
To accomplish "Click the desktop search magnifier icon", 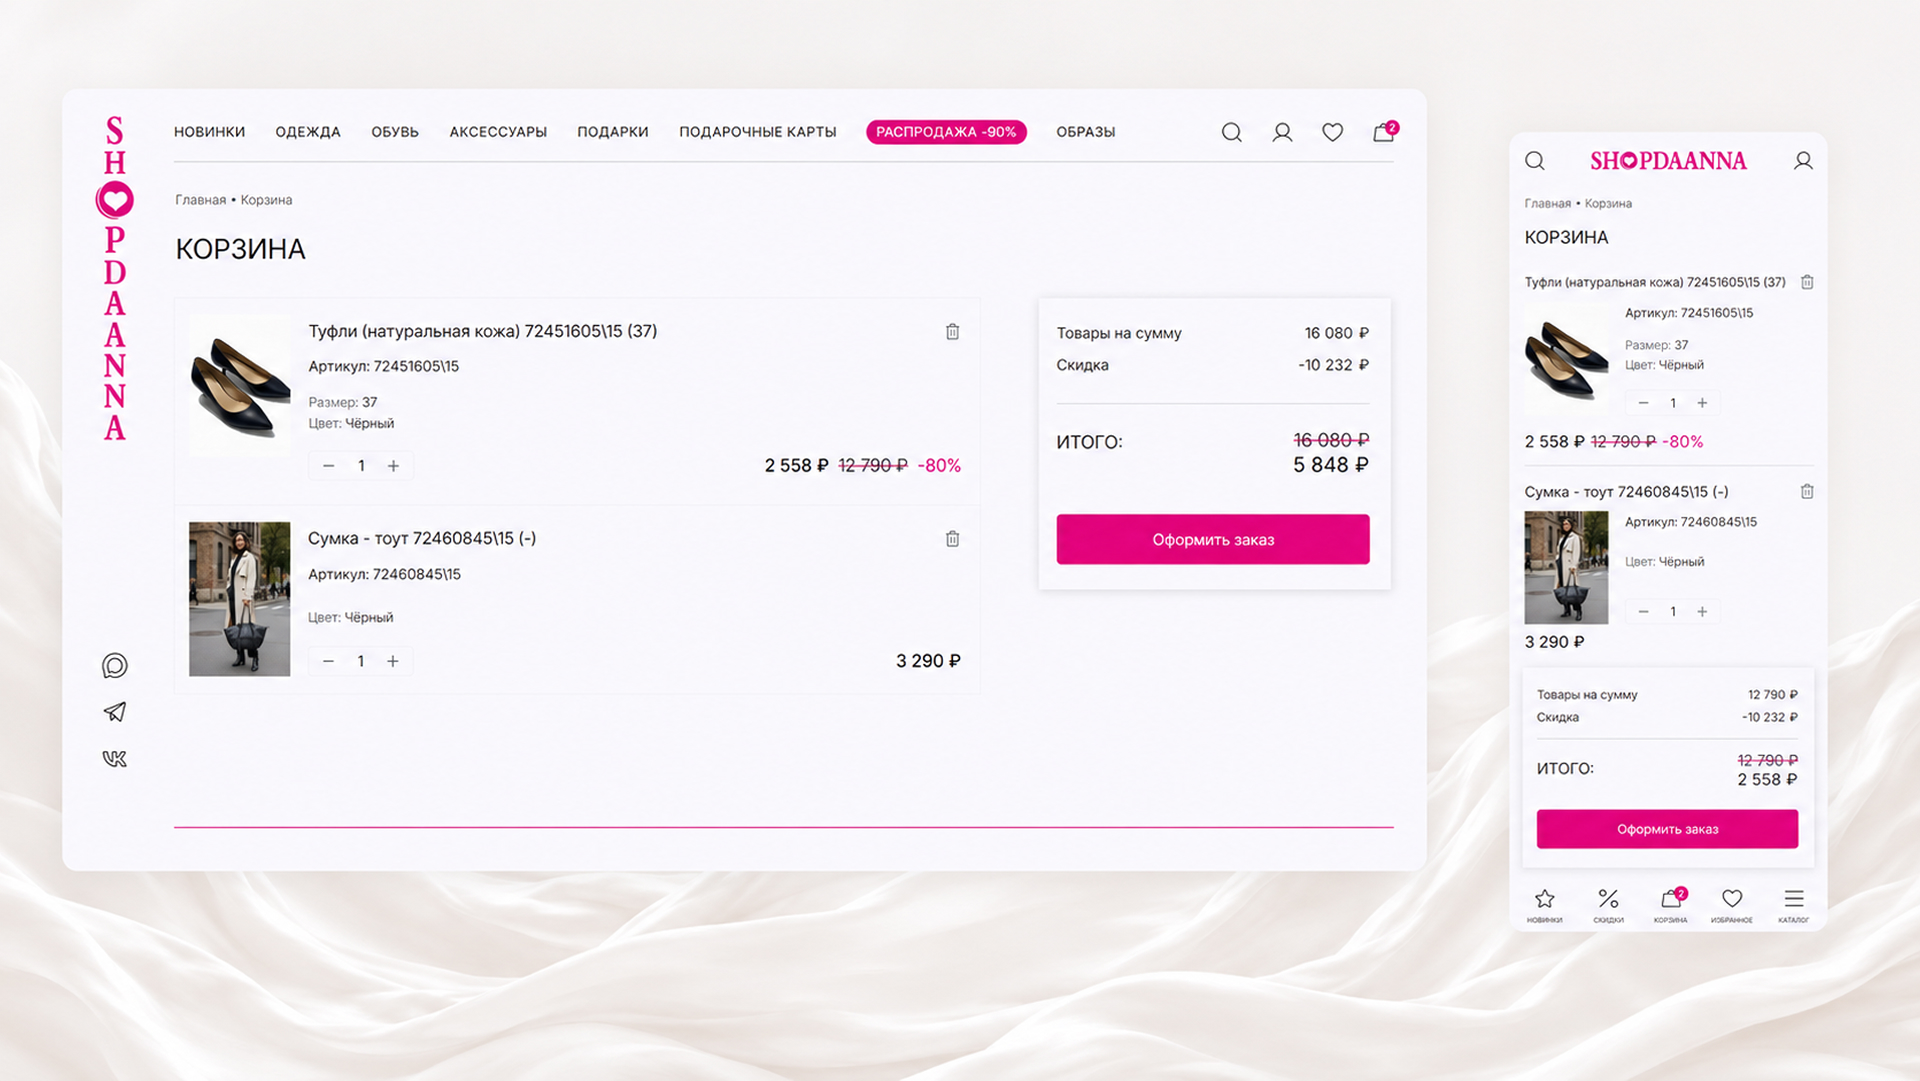I will (1231, 132).
